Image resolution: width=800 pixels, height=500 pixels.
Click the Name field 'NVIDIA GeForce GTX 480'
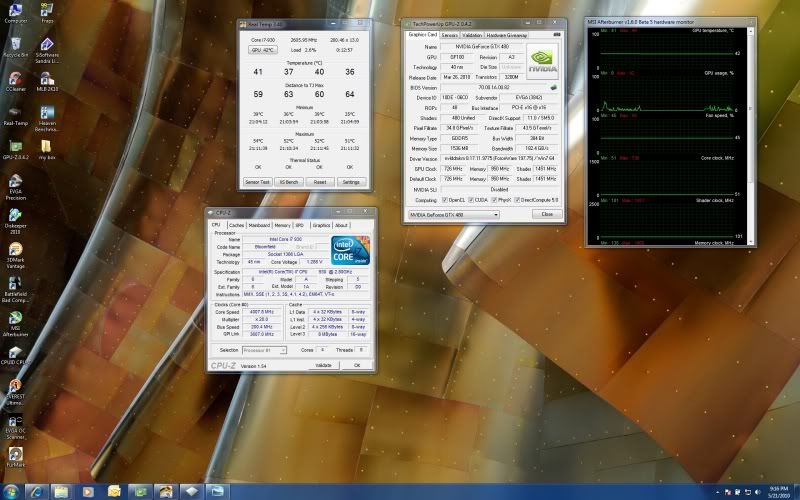(482, 46)
